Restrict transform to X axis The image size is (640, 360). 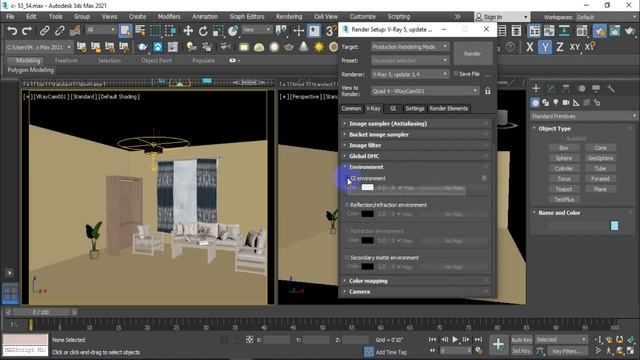point(529,47)
